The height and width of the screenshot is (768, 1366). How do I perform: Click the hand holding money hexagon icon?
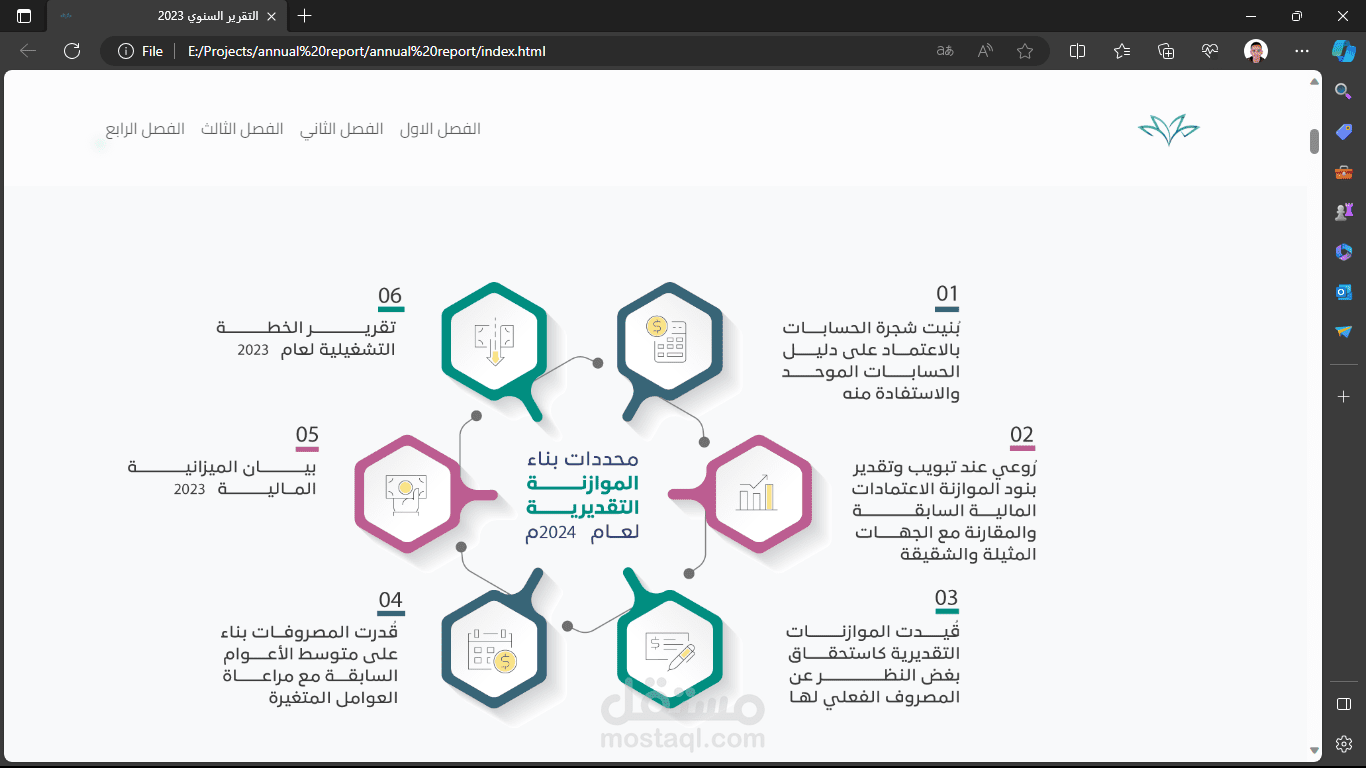[x=406, y=494]
